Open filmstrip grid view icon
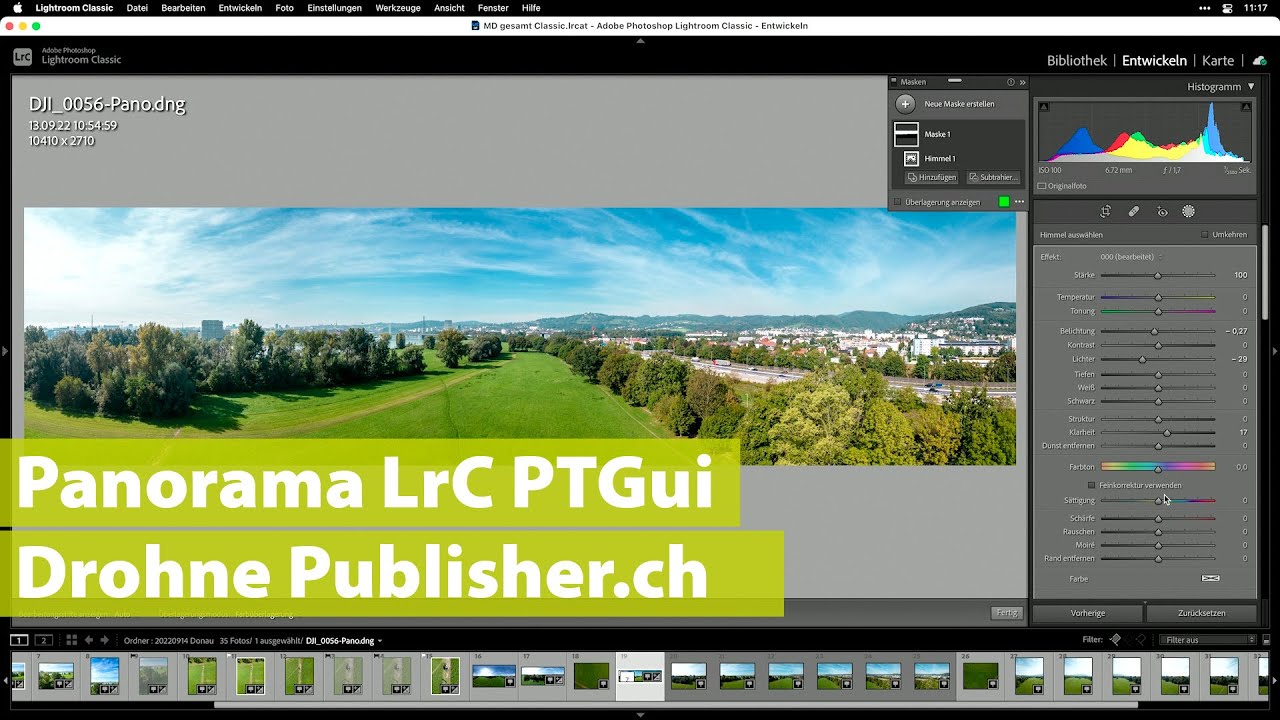 (x=71, y=640)
